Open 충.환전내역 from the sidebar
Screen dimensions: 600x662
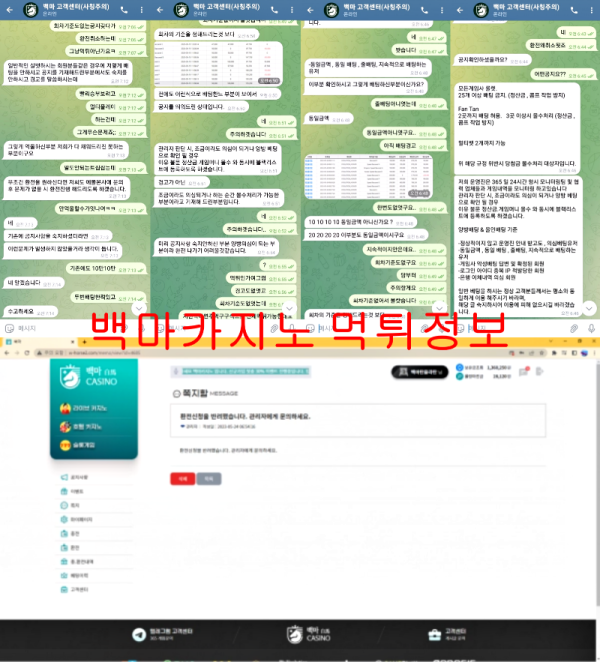[x=77, y=562]
